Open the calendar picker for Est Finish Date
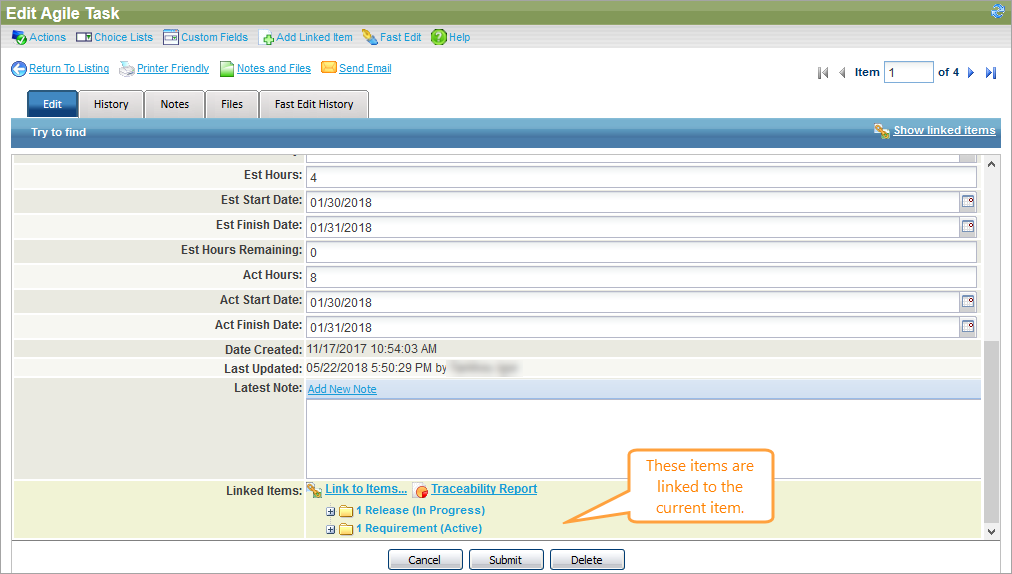This screenshot has height=574, width=1012. [x=967, y=227]
